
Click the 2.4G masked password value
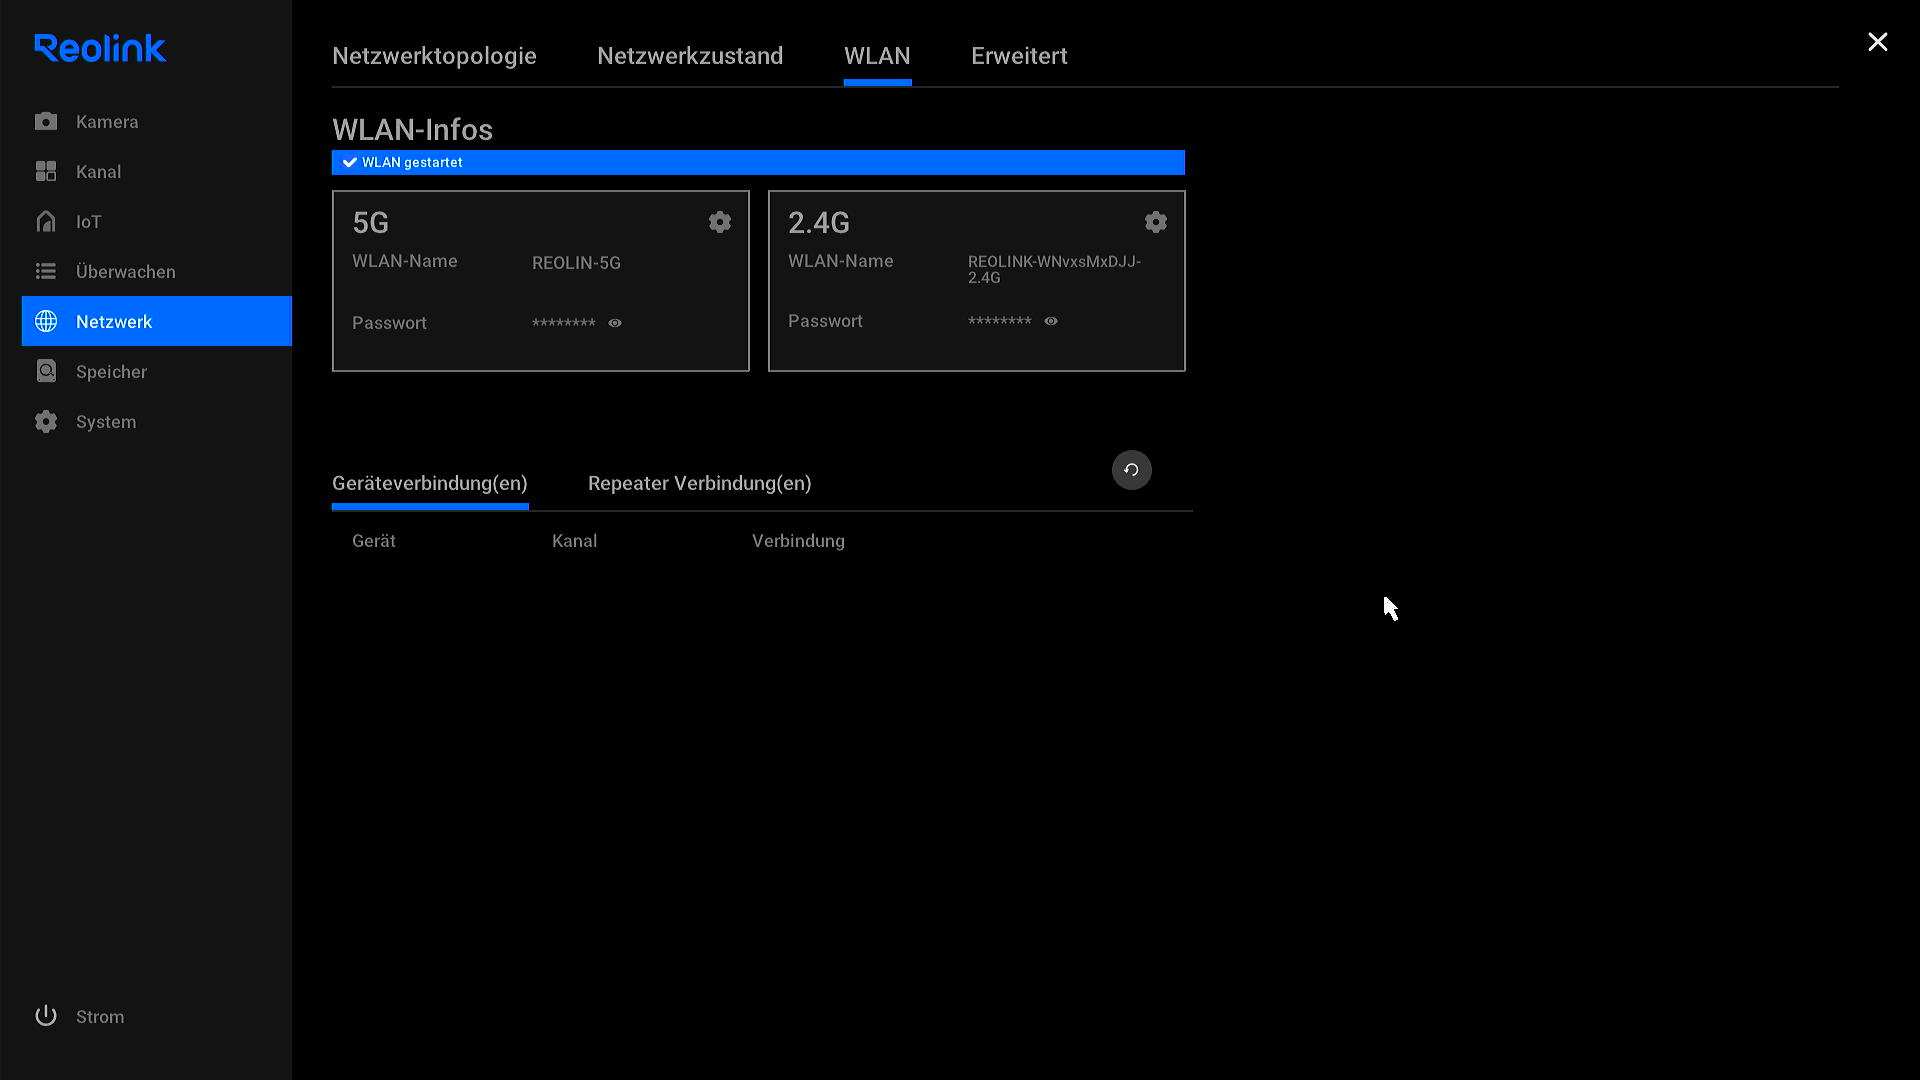pyautogui.click(x=1000, y=321)
